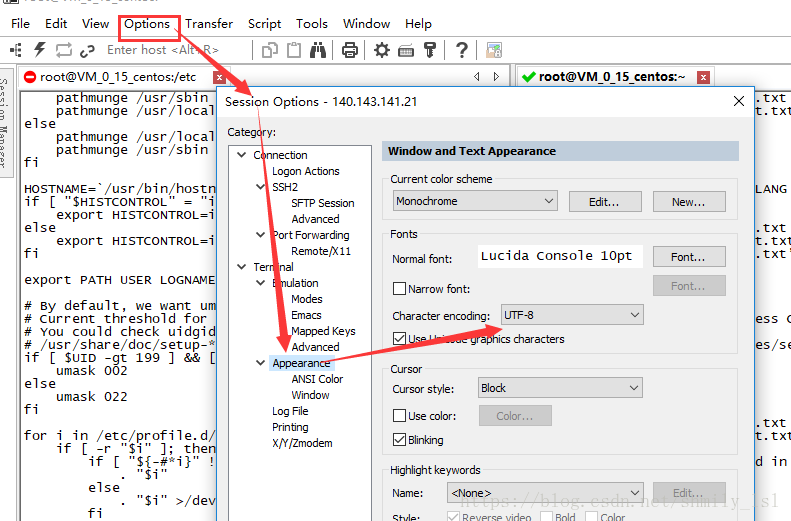791x521 pixels.
Task: Click the Quick Connect lightning icon
Action: [x=39, y=50]
